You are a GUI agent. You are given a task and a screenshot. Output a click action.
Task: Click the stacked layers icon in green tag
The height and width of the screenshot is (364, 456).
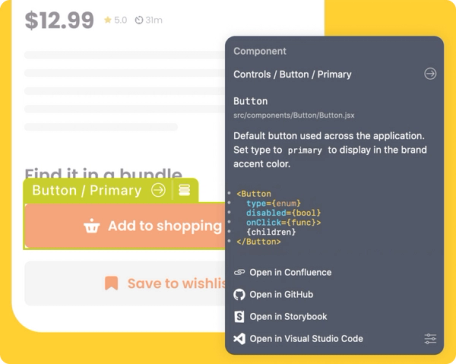[x=184, y=190]
